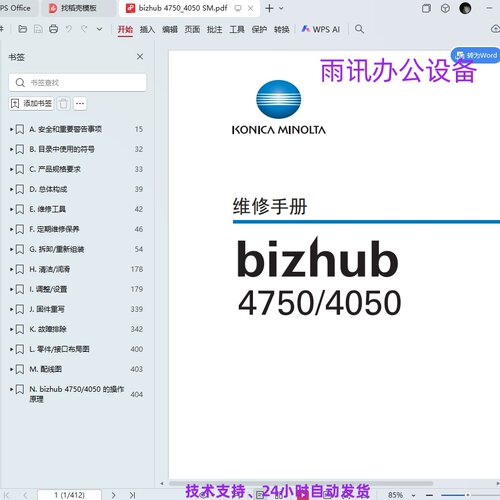Image resolution: width=500 pixels, height=500 pixels.
Task: Open quick access toolbar dropdown arrow
Action: (99, 29)
